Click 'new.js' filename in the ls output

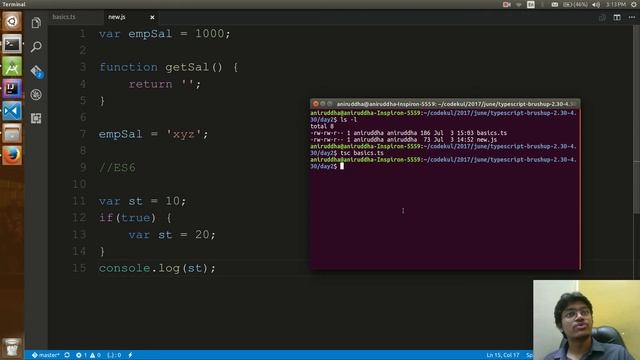pos(487,140)
